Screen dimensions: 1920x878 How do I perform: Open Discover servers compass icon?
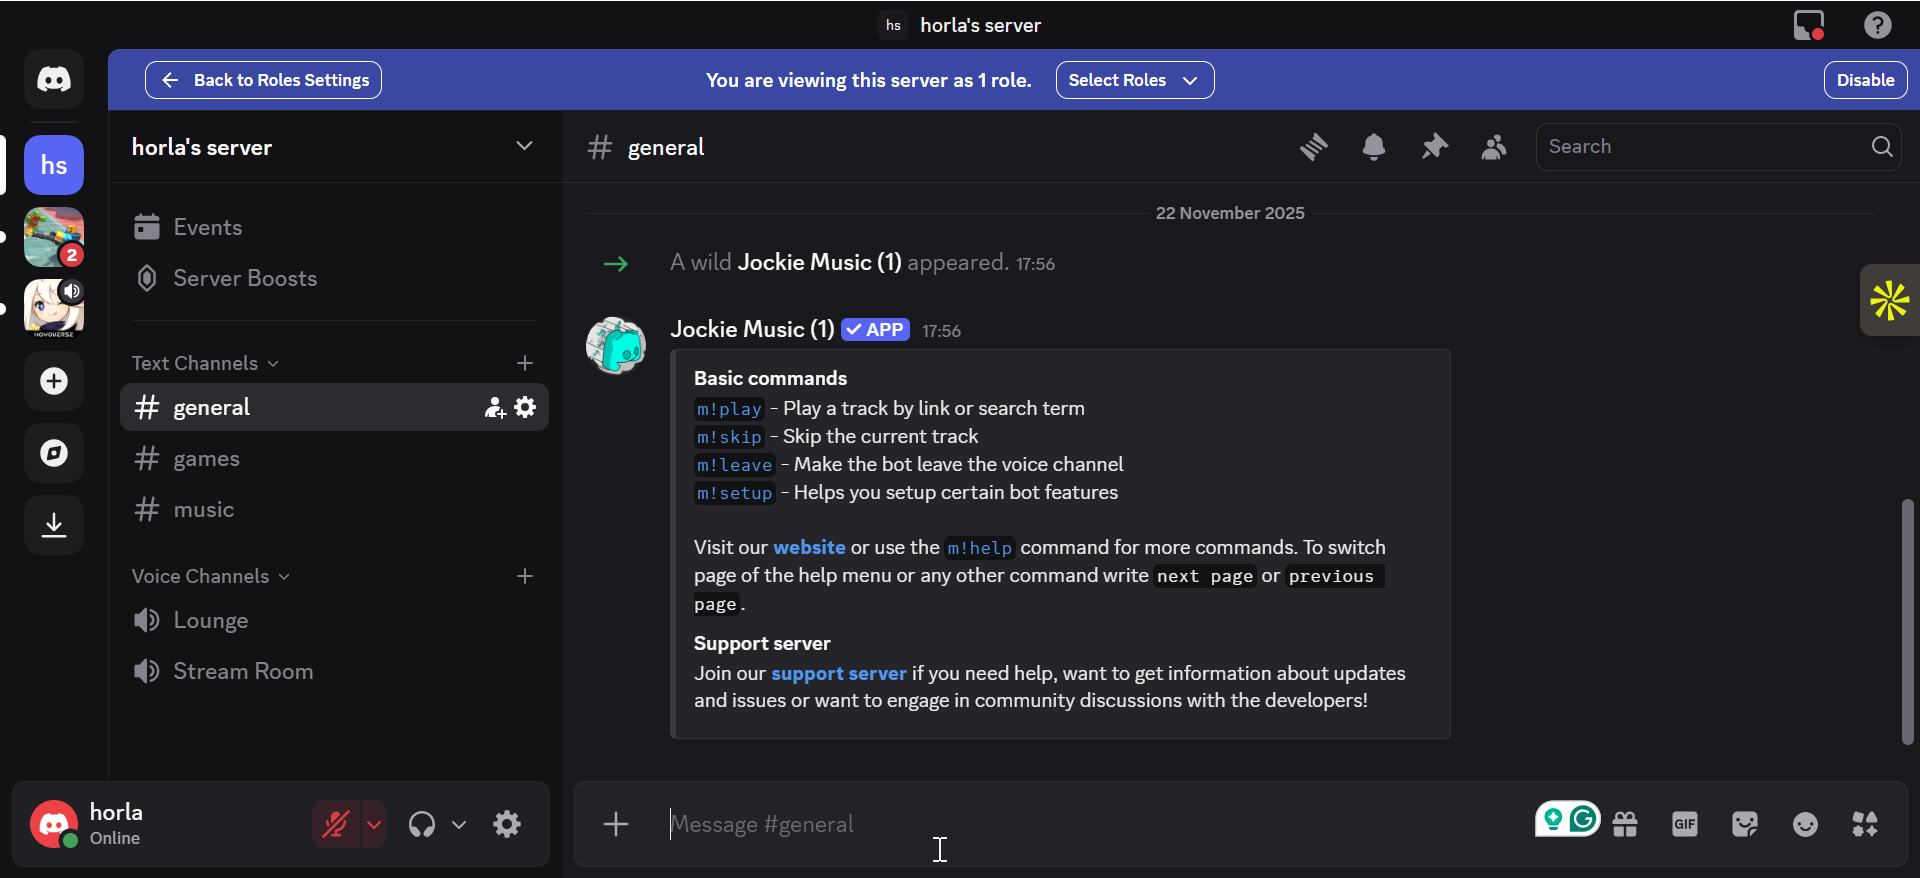point(54,453)
